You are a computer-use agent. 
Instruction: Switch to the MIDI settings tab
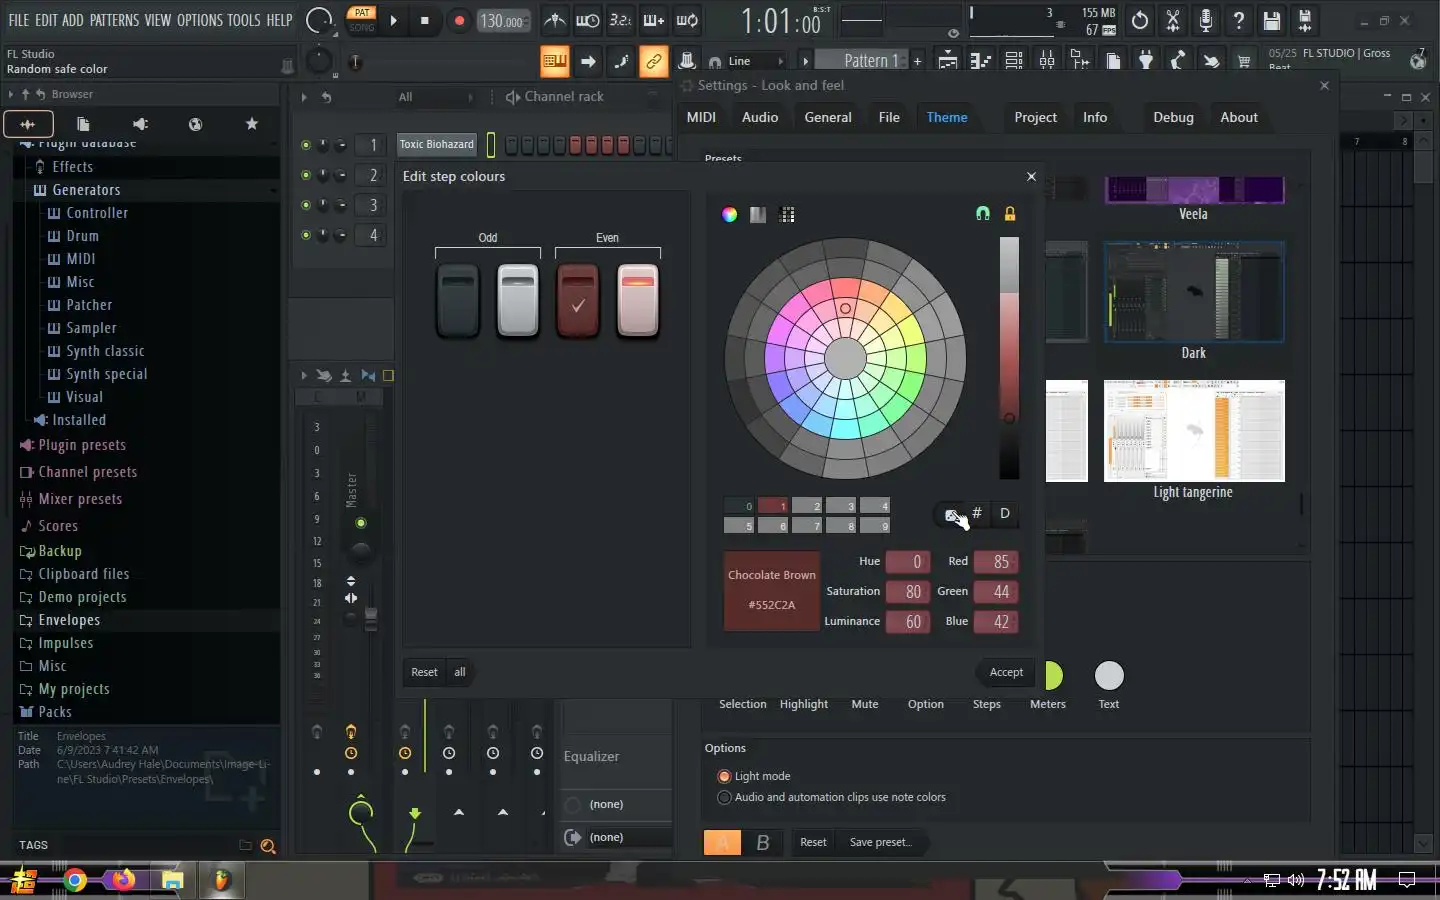(x=701, y=117)
